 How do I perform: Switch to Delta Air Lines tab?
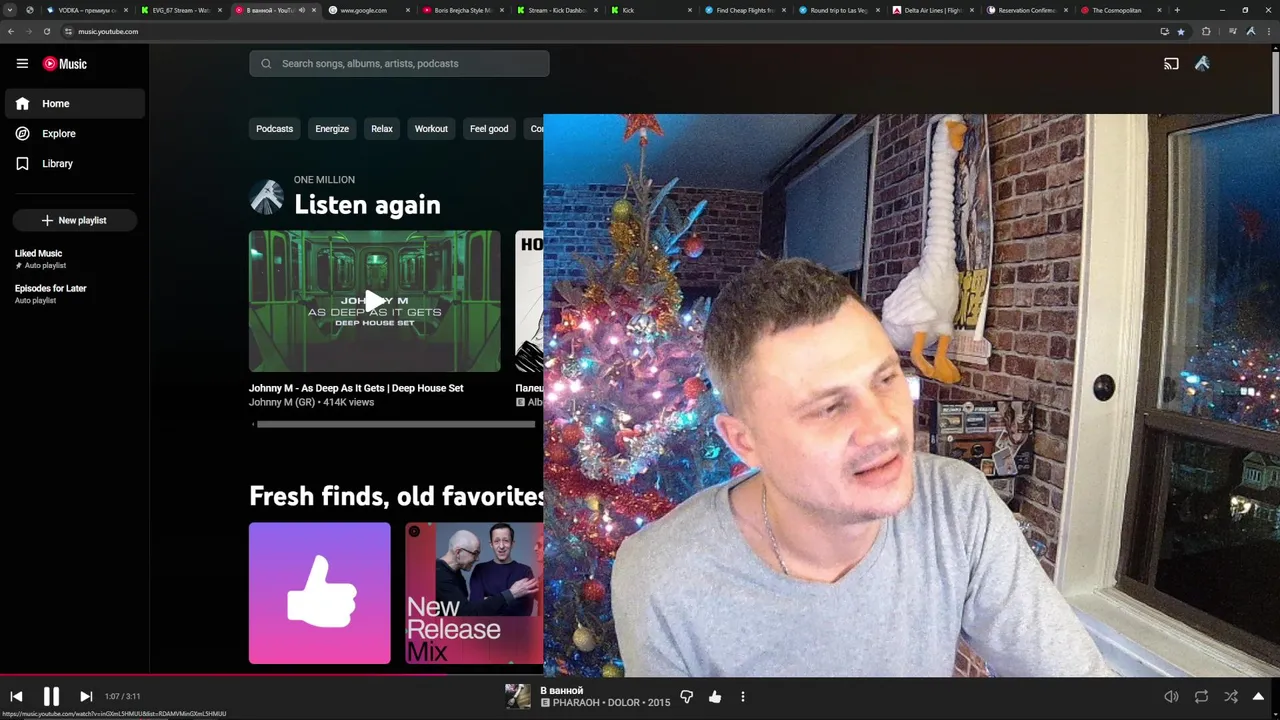[x=933, y=10]
